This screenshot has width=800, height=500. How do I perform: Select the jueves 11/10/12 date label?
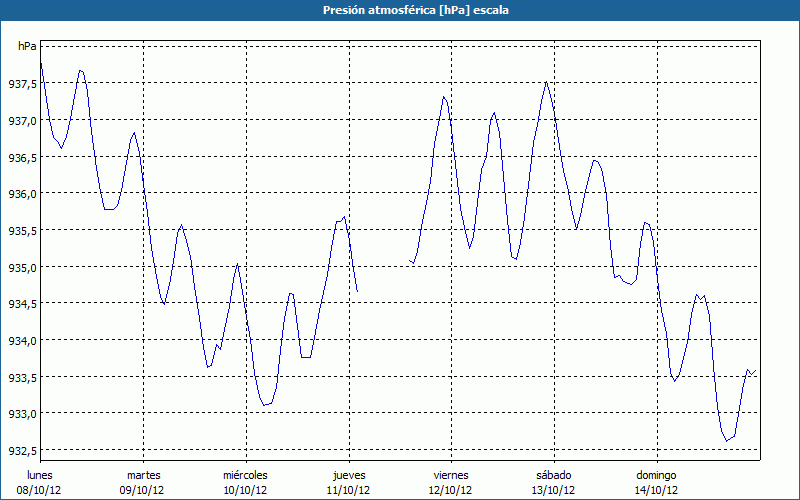click(349, 482)
